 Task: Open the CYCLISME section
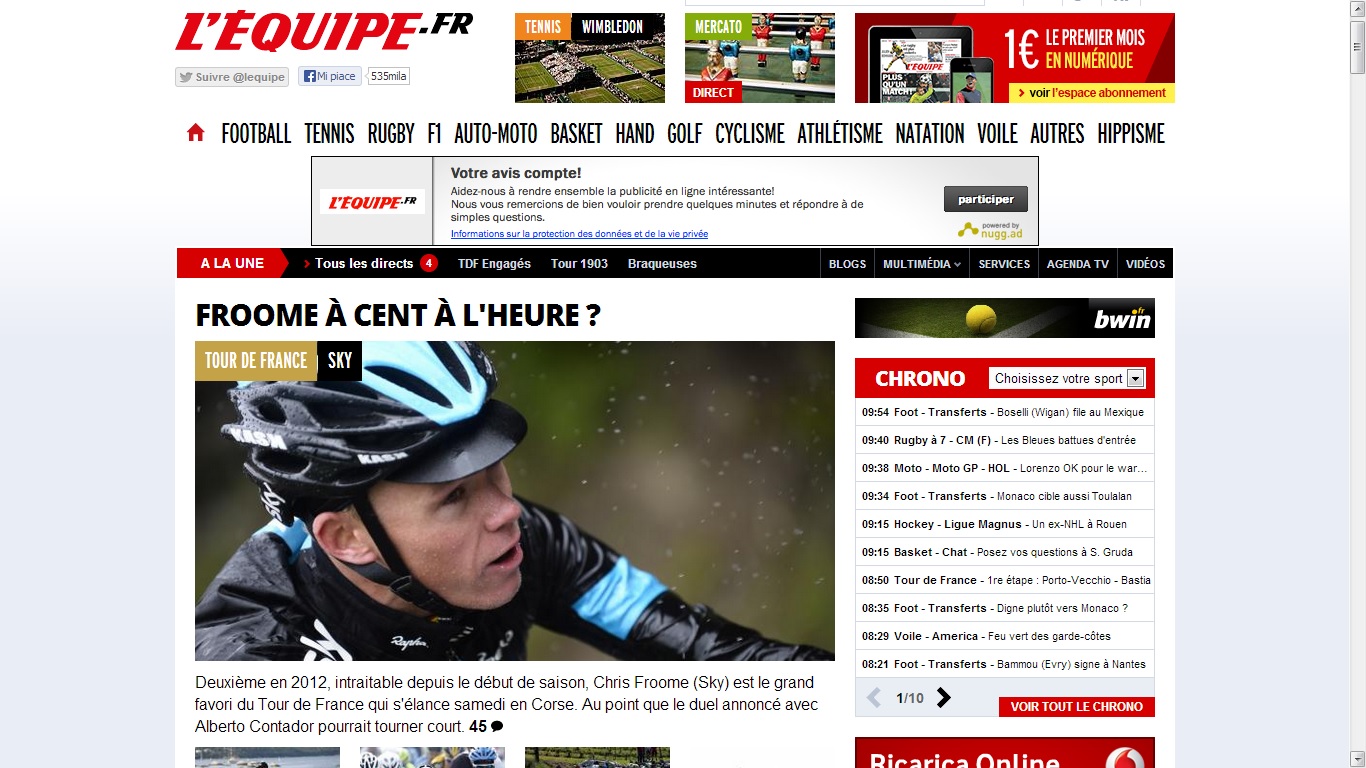750,134
